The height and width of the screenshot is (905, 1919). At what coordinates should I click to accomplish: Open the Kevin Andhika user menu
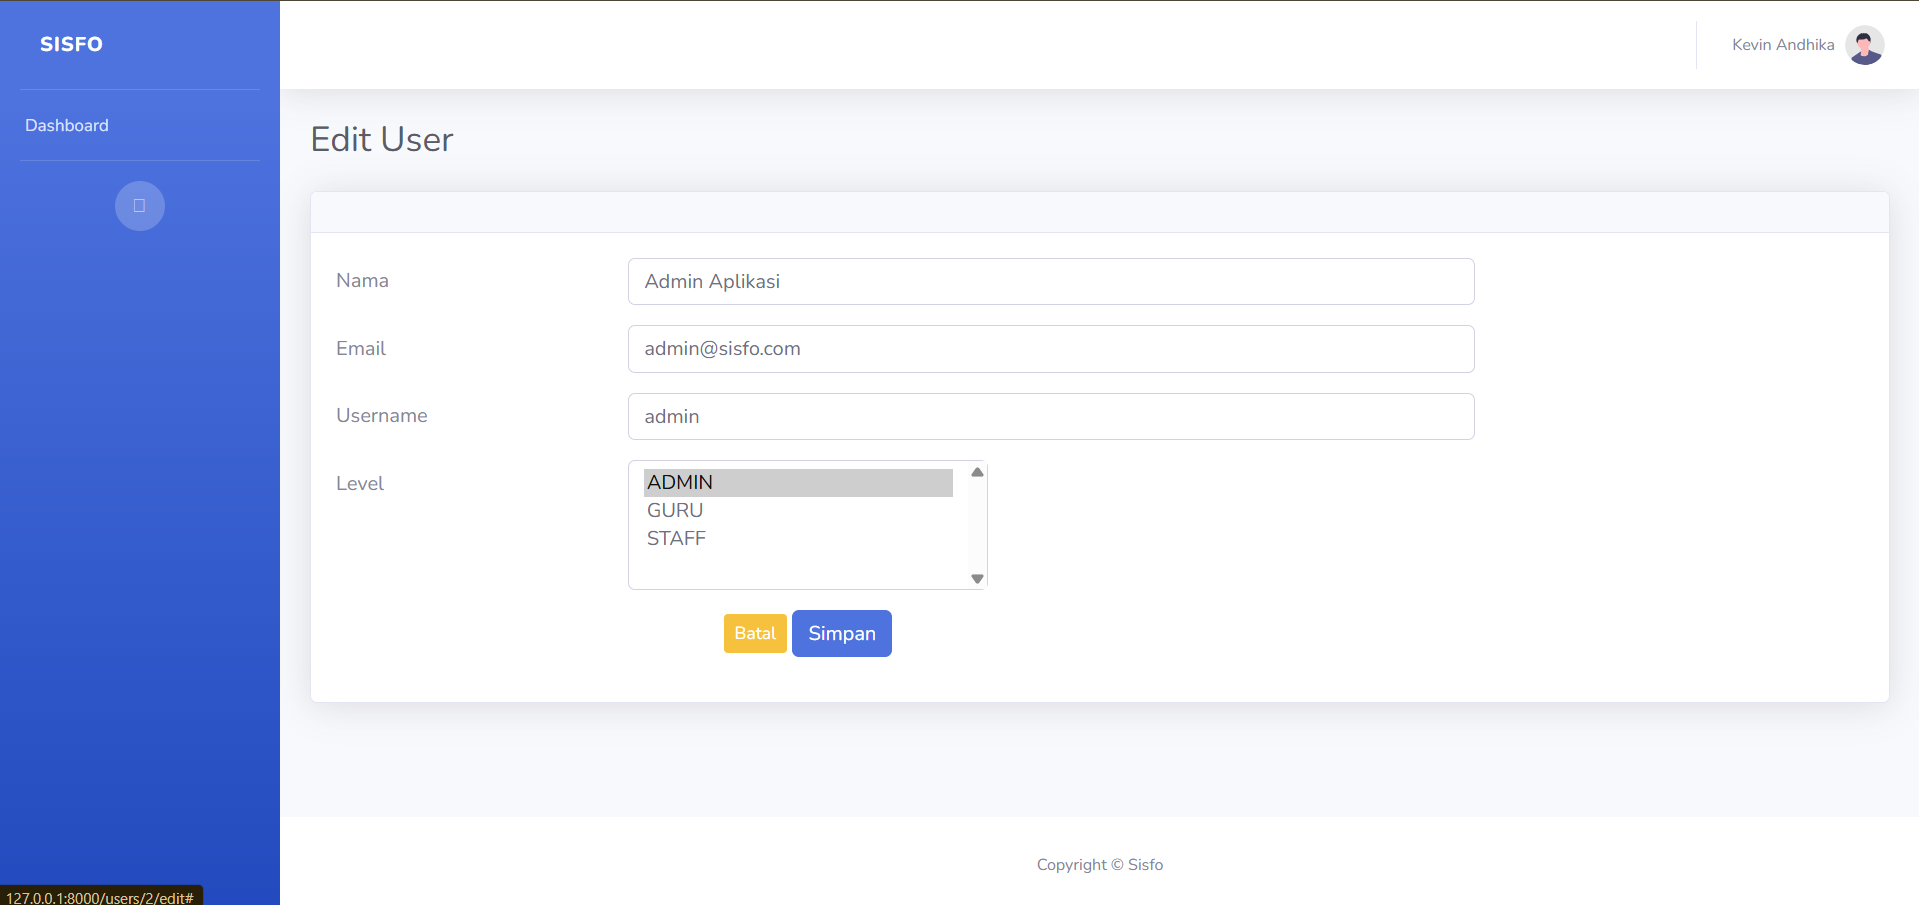(1782, 45)
